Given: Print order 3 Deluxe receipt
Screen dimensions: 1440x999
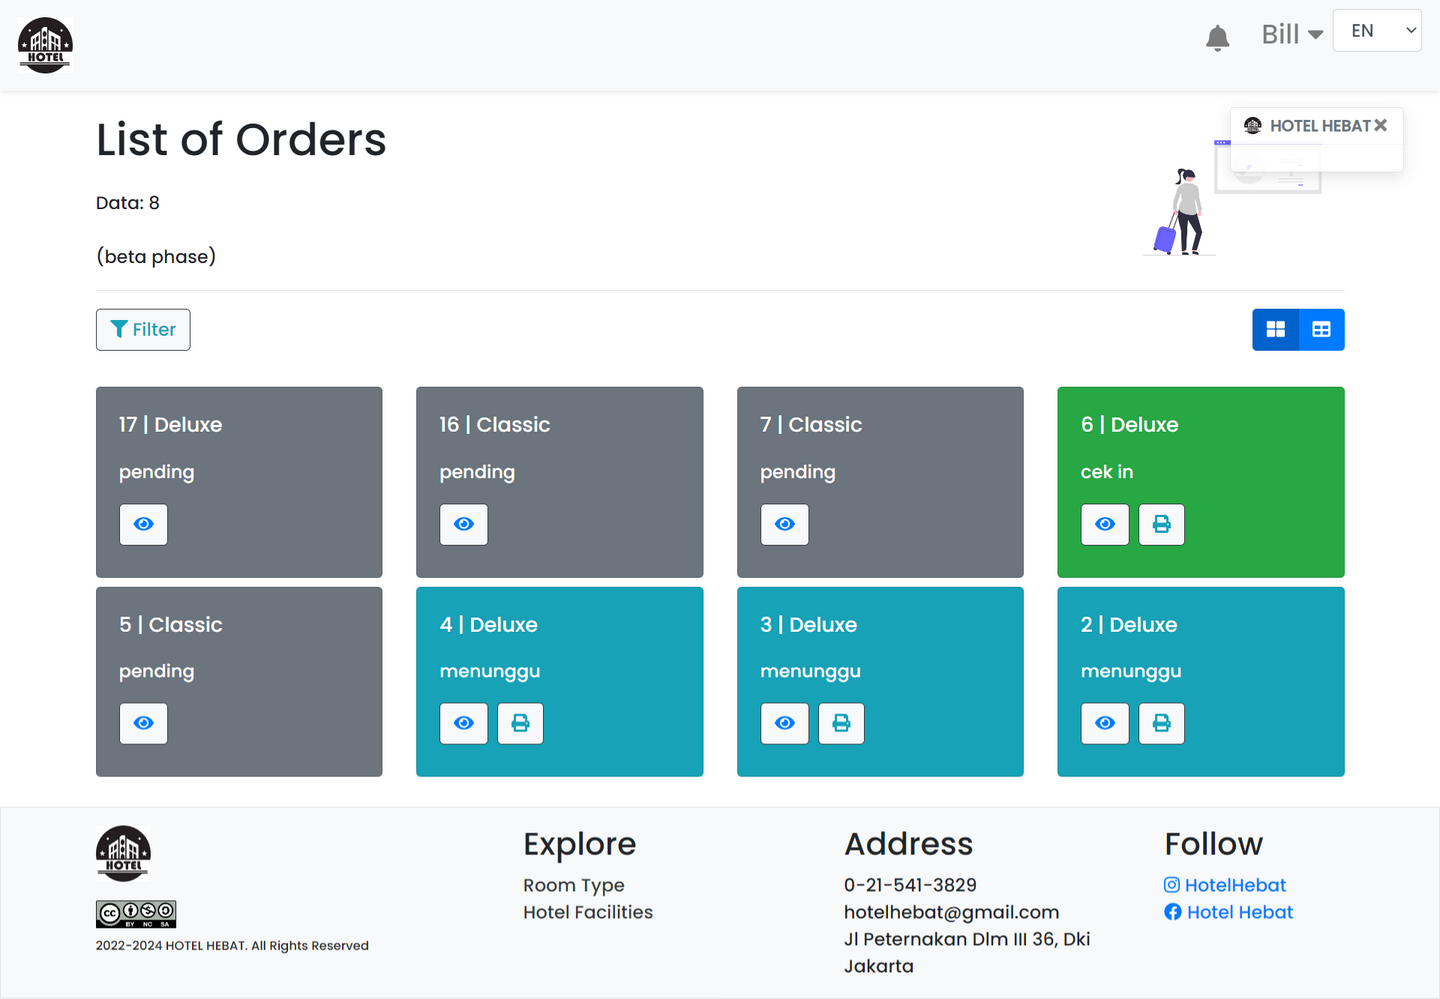Looking at the screenshot, I should point(841,723).
